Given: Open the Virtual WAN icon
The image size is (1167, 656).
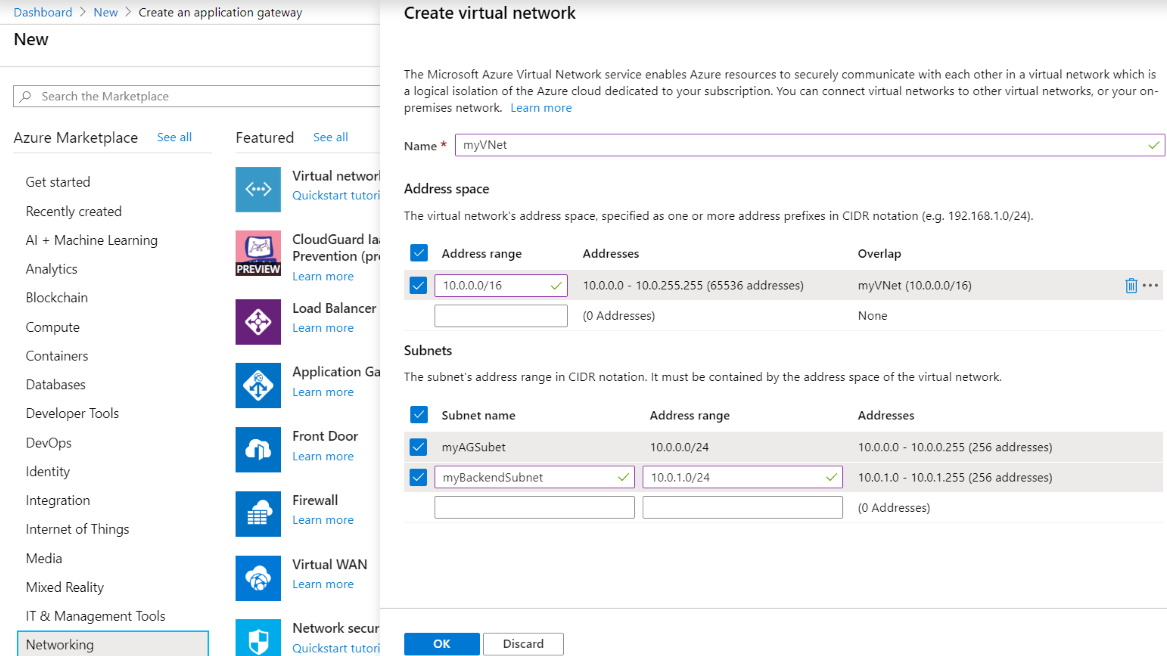Looking at the screenshot, I should coord(258,577).
